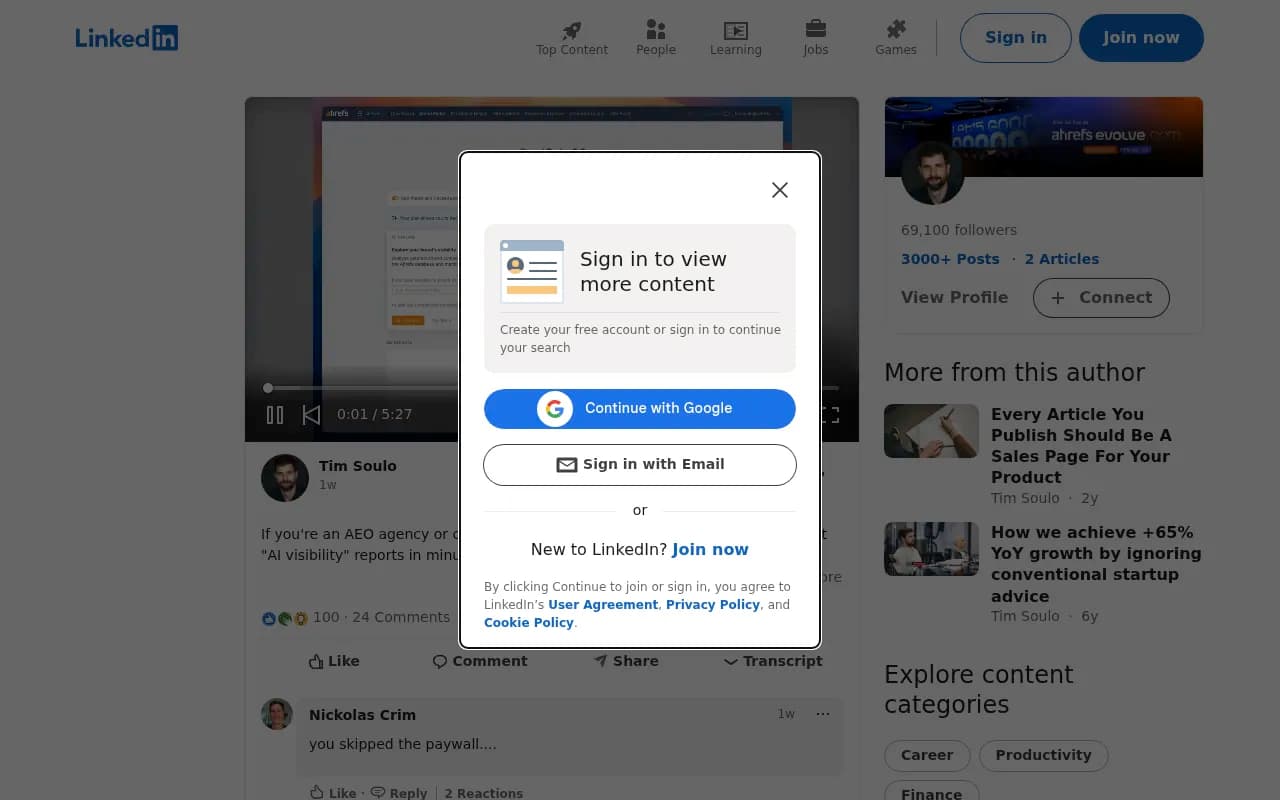The height and width of the screenshot is (800, 1280).
Task: Choose Sign in with Email
Action: [640, 464]
